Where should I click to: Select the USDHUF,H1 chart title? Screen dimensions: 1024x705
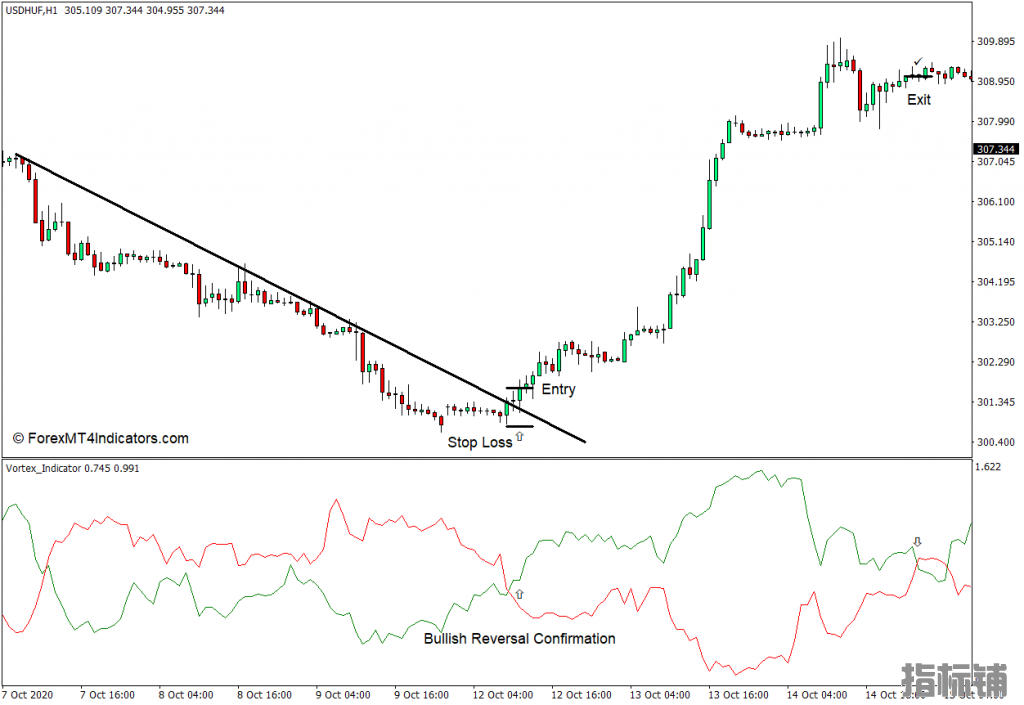31,10
